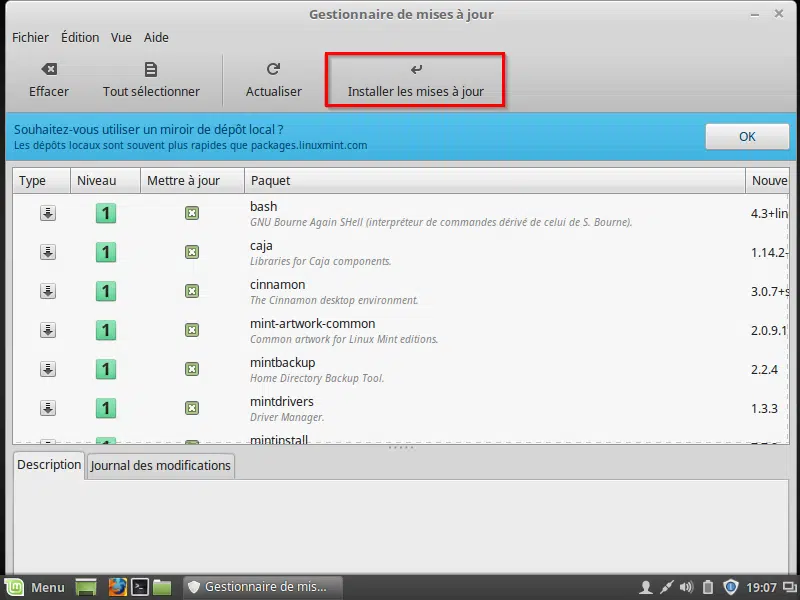Click the Paquet column header

(494, 181)
